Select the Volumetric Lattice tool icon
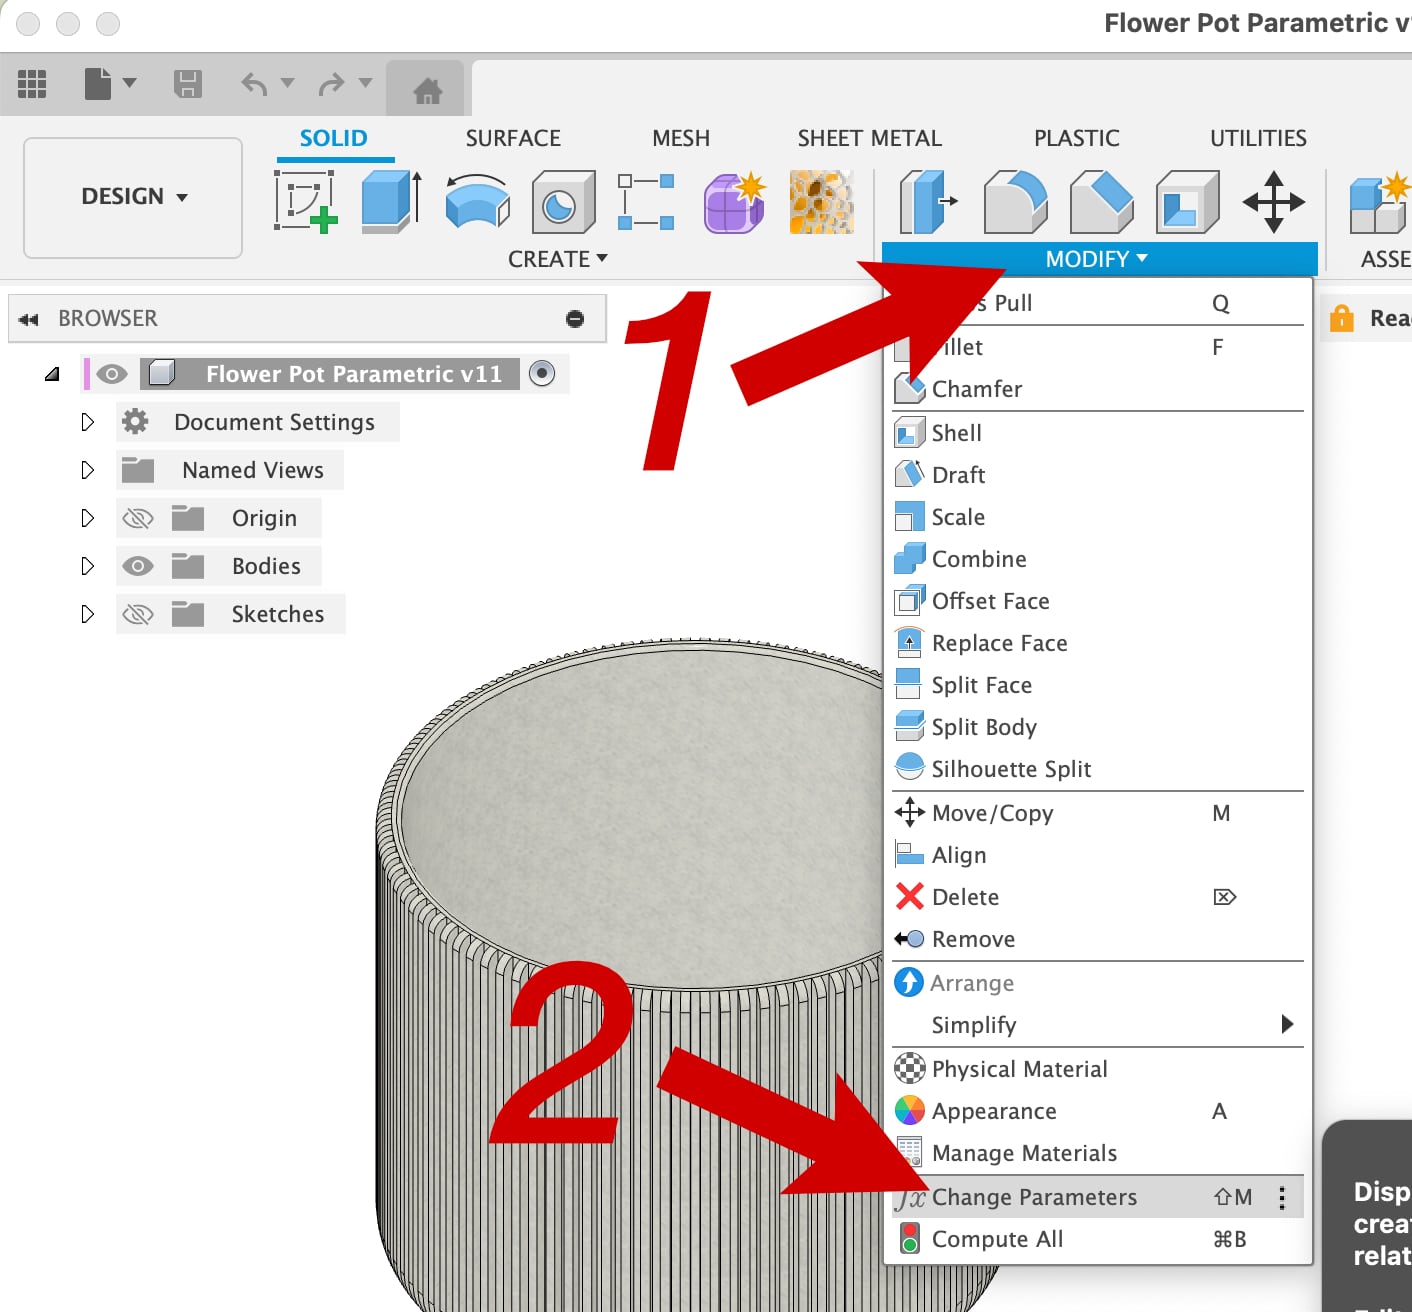The image size is (1412, 1312). 822,201
